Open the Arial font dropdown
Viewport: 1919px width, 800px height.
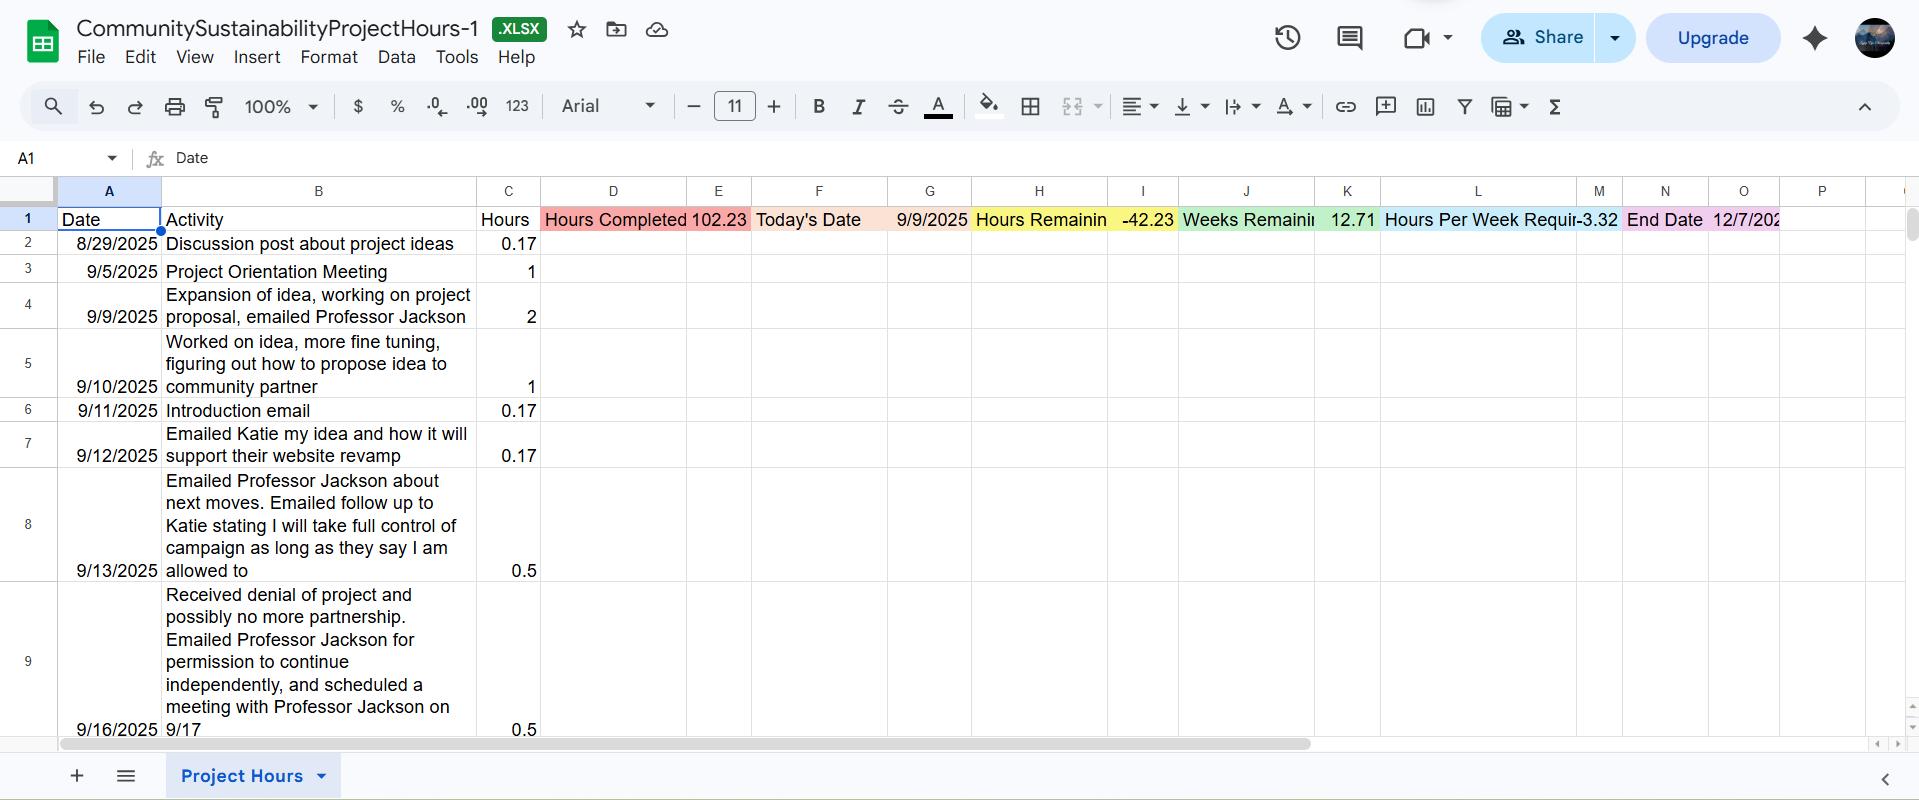tap(608, 106)
